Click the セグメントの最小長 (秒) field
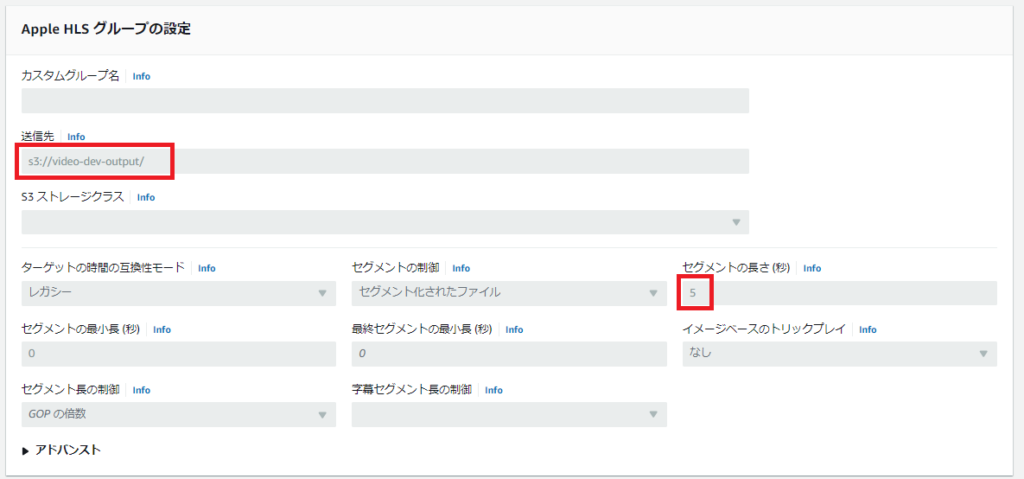The width and height of the screenshot is (1024, 479). pos(178,354)
